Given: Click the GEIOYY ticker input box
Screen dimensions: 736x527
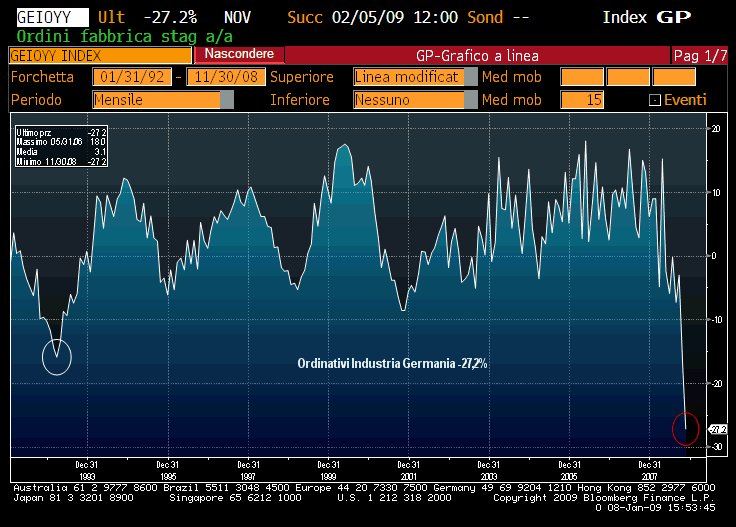Looking at the screenshot, I should click(x=52, y=18).
